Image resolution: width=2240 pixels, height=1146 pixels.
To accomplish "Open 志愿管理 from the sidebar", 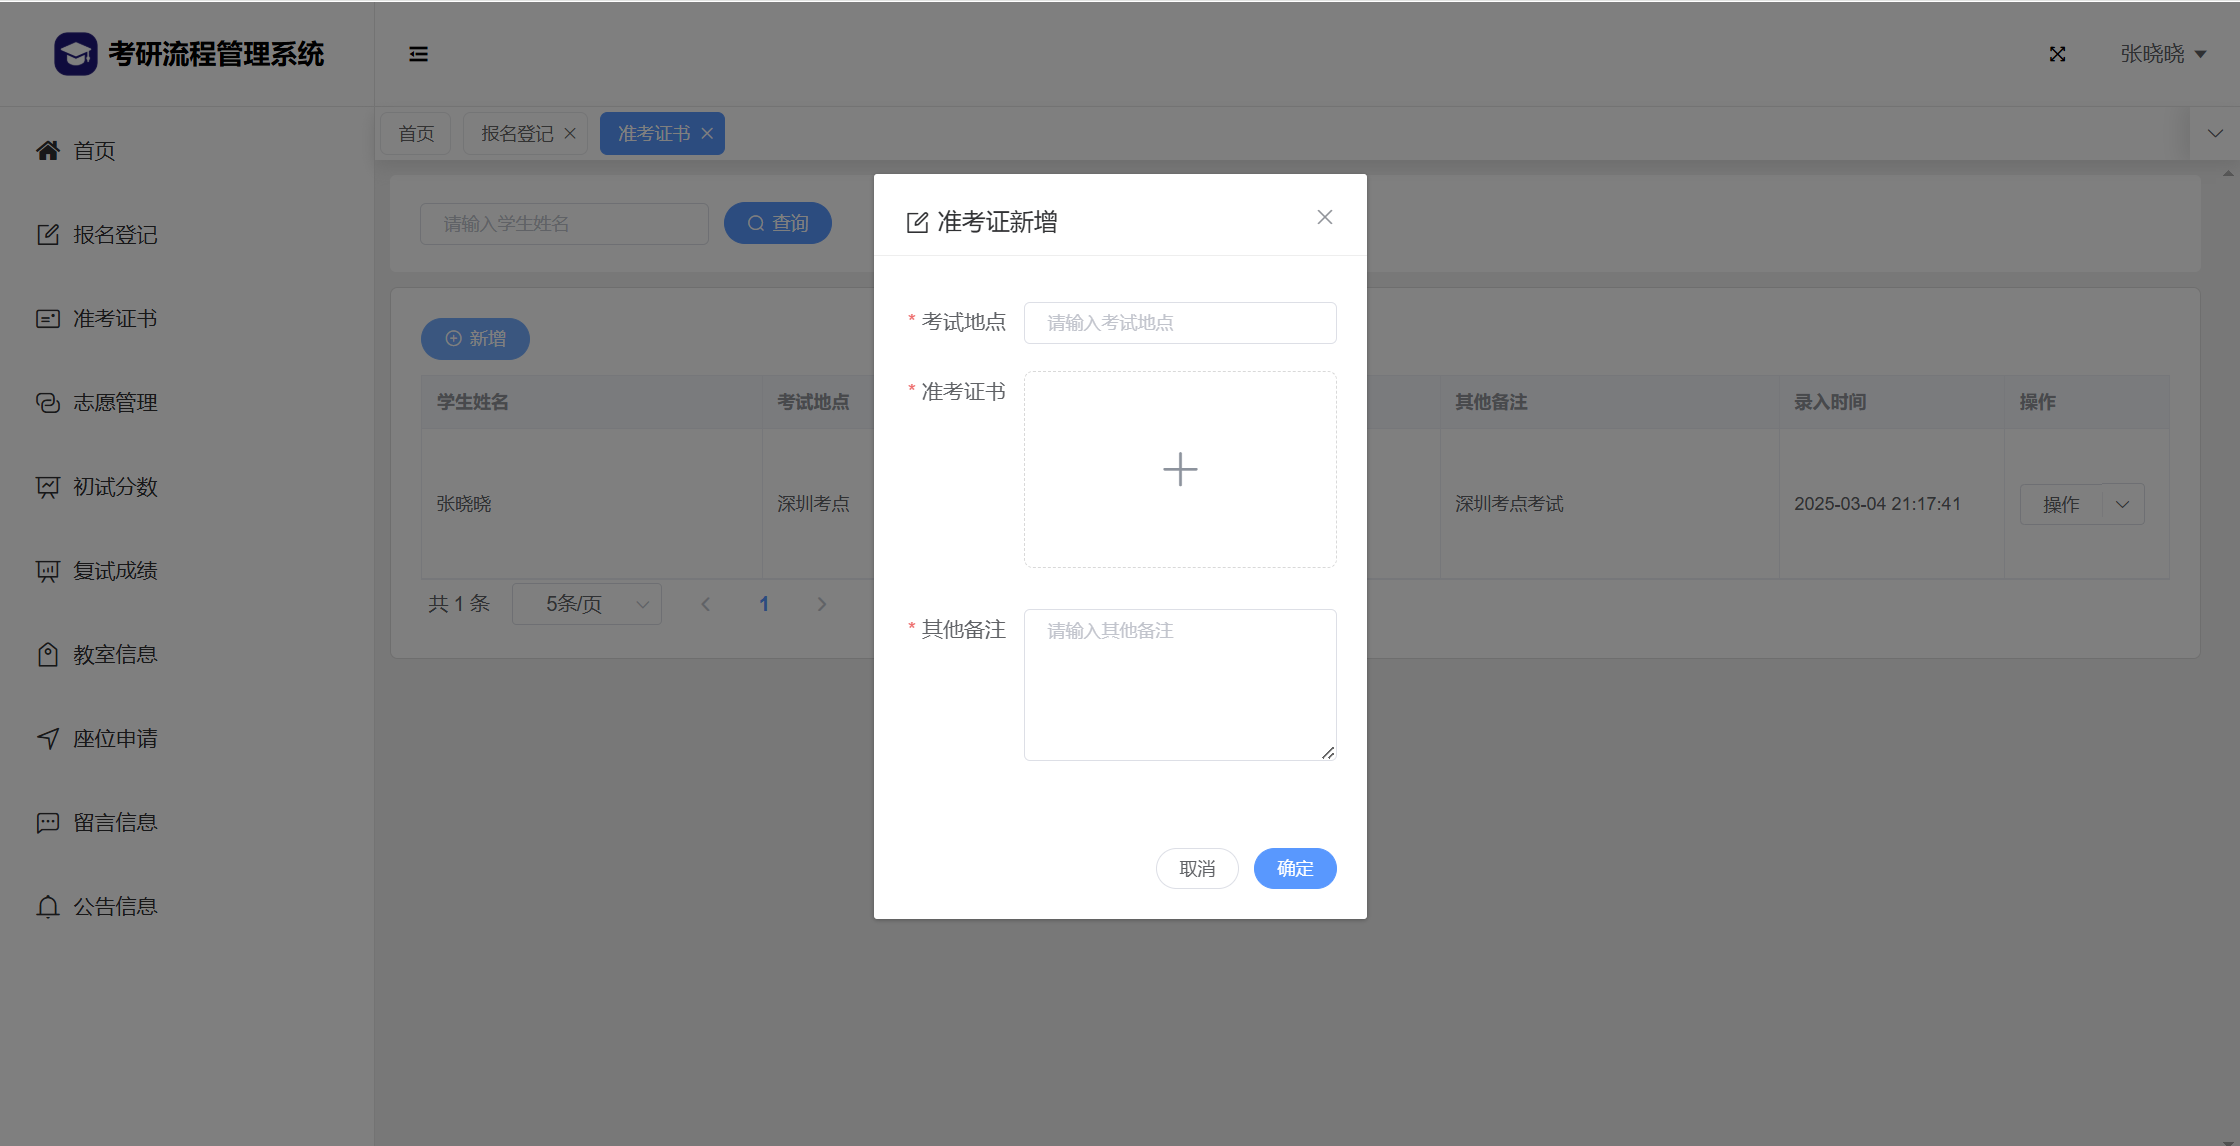I will 114,402.
